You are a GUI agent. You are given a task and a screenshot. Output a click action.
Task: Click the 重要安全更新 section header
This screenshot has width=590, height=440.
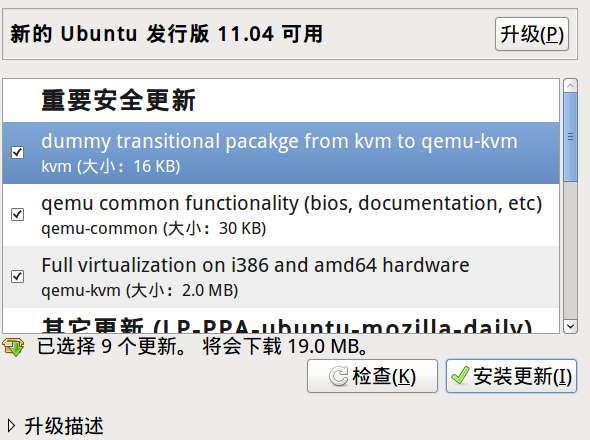(119, 100)
